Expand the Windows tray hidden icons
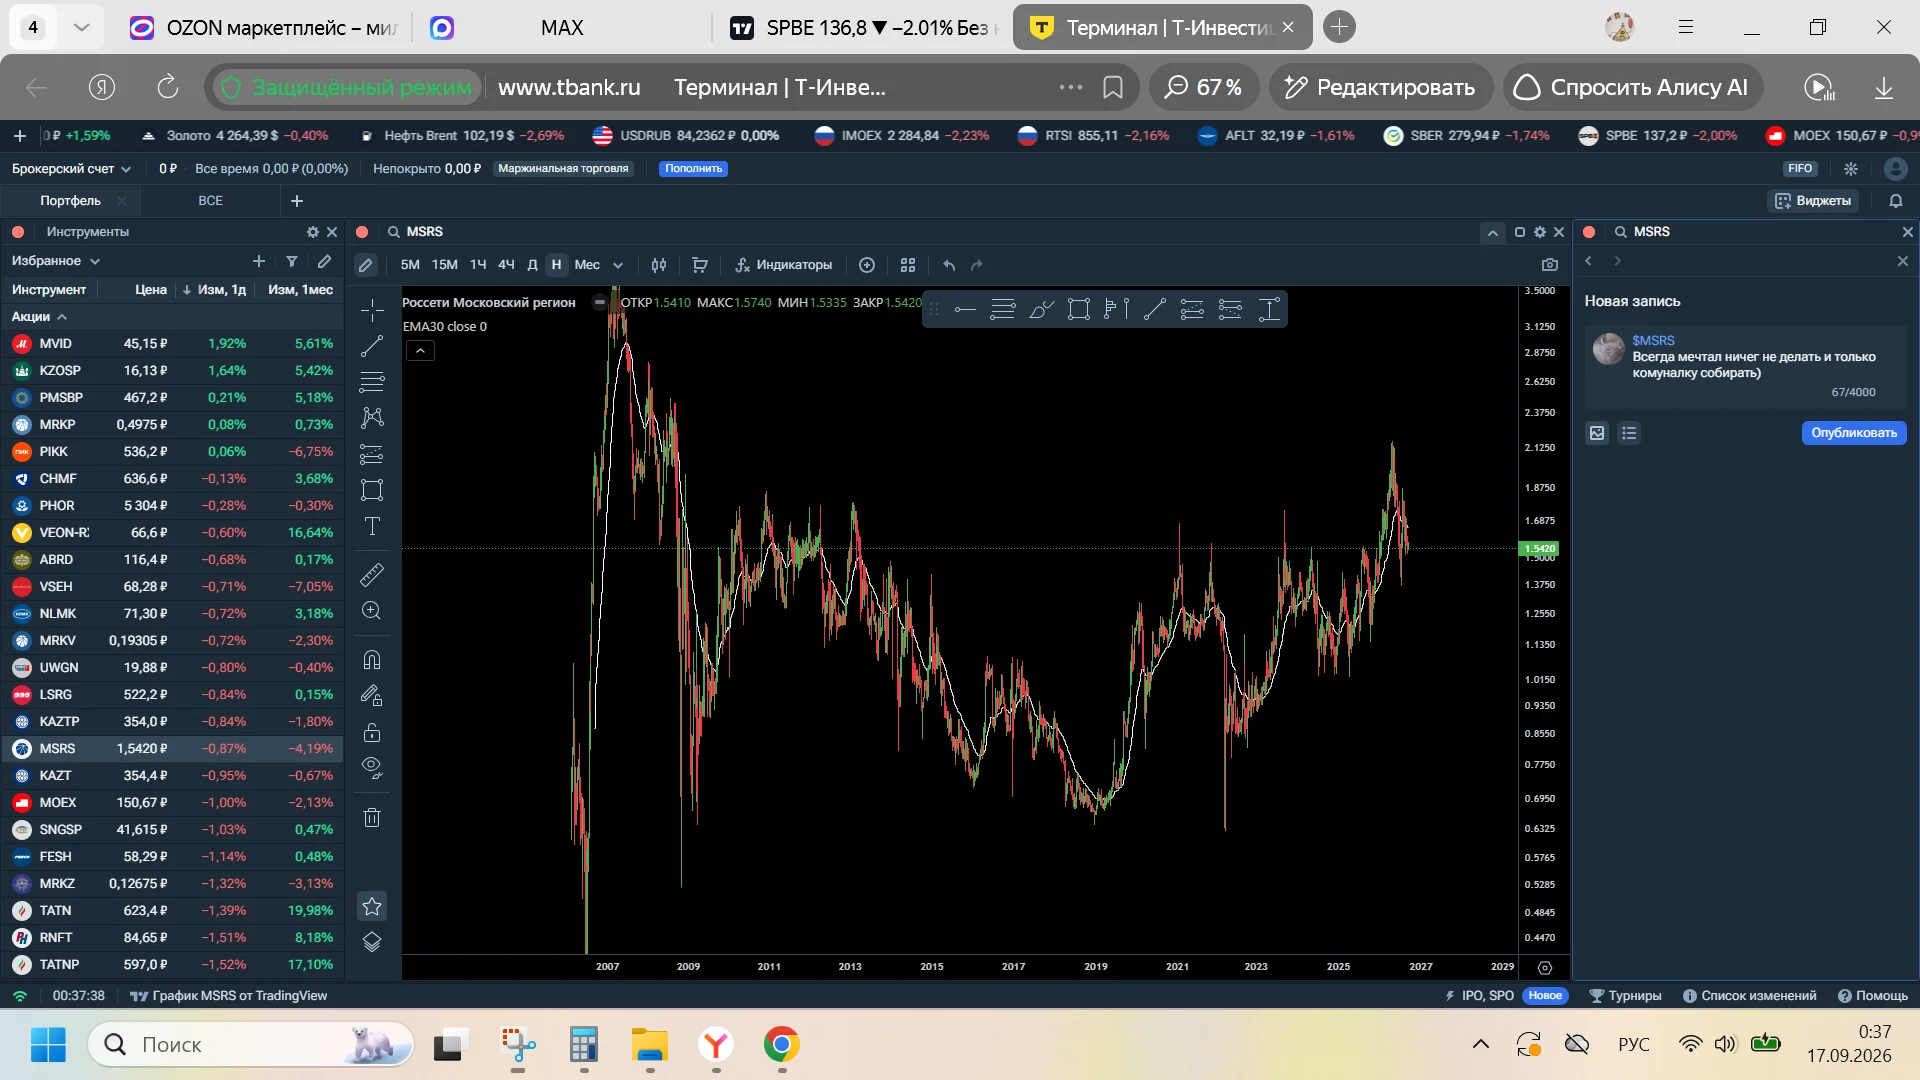Image resolution: width=1920 pixels, height=1080 pixels. click(x=1481, y=1045)
